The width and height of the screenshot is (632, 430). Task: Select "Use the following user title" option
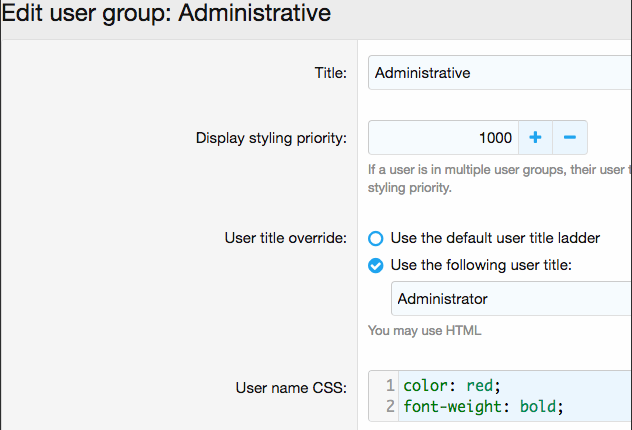376,265
